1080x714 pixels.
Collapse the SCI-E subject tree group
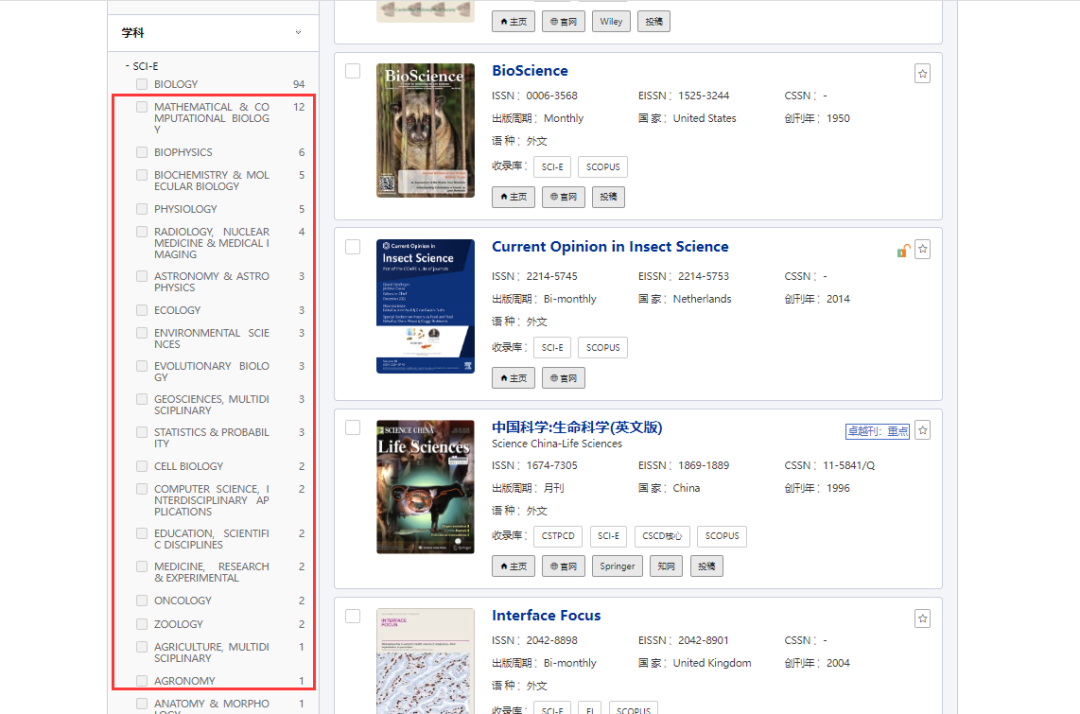tap(128, 66)
